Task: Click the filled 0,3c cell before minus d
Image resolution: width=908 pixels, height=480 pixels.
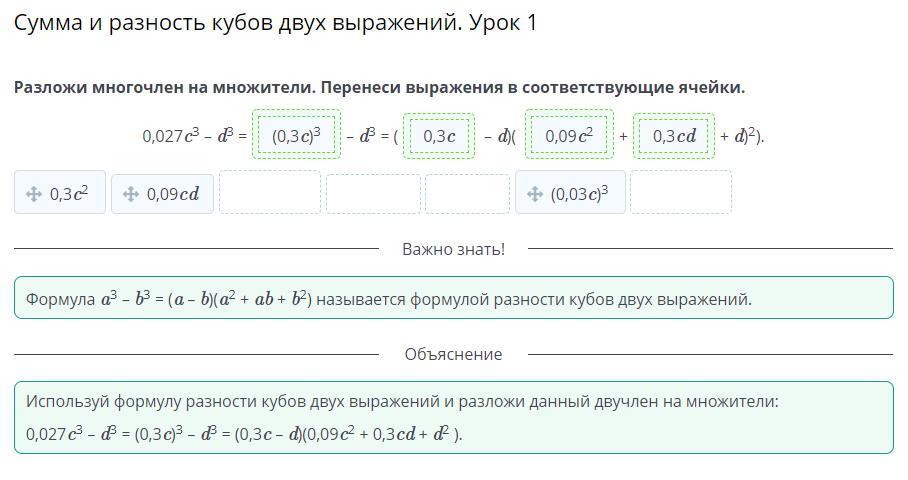Action: pos(439,136)
